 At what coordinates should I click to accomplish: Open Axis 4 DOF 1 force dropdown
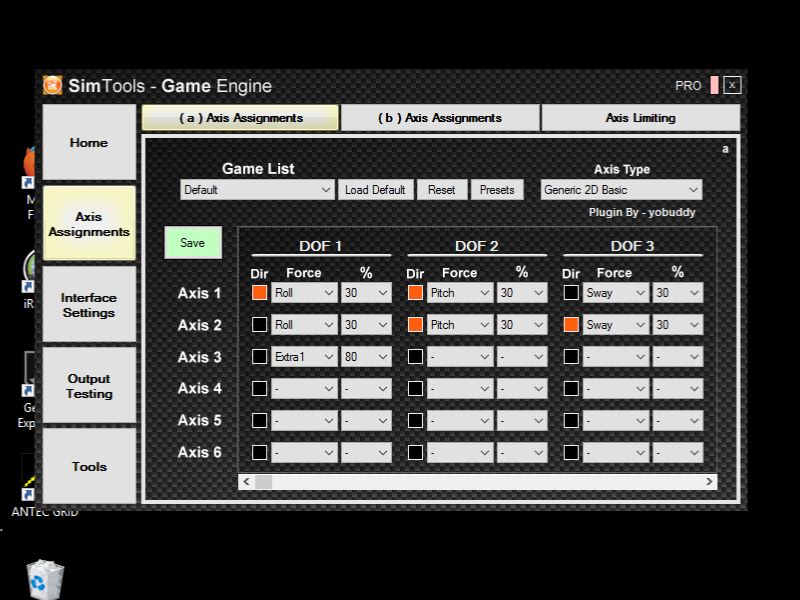304,388
